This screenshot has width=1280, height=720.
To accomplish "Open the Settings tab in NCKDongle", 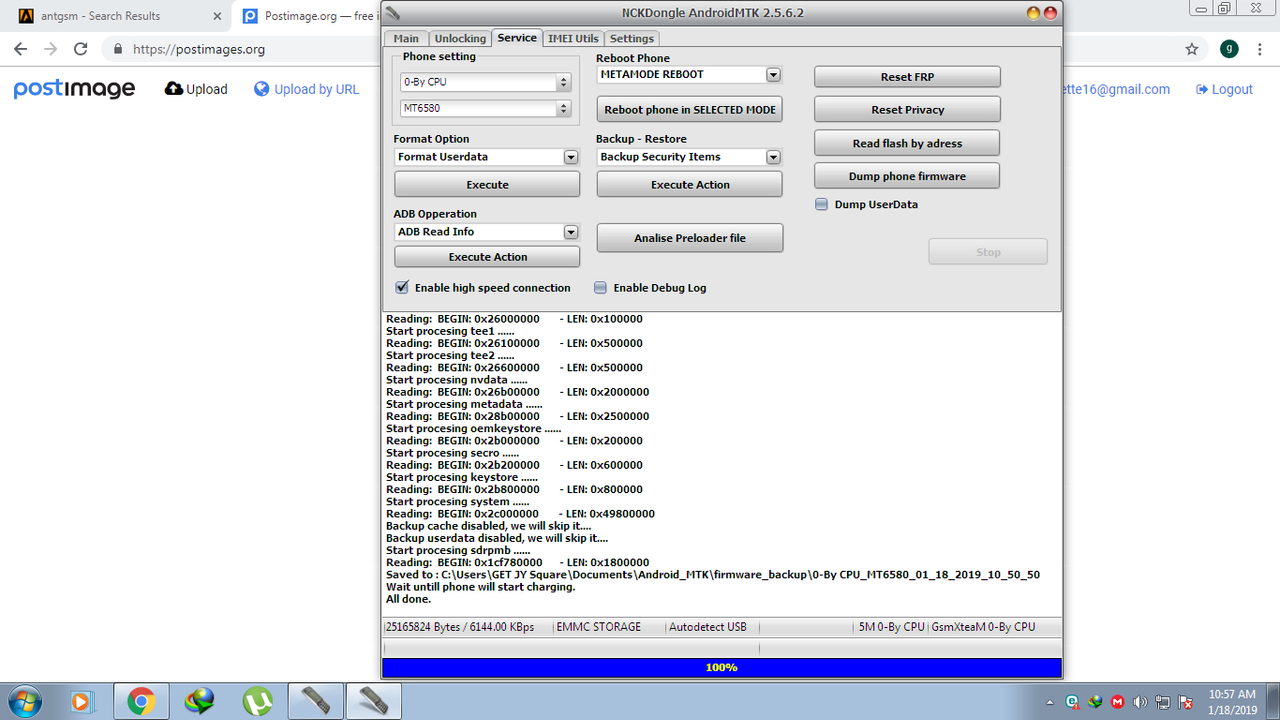I will [632, 38].
